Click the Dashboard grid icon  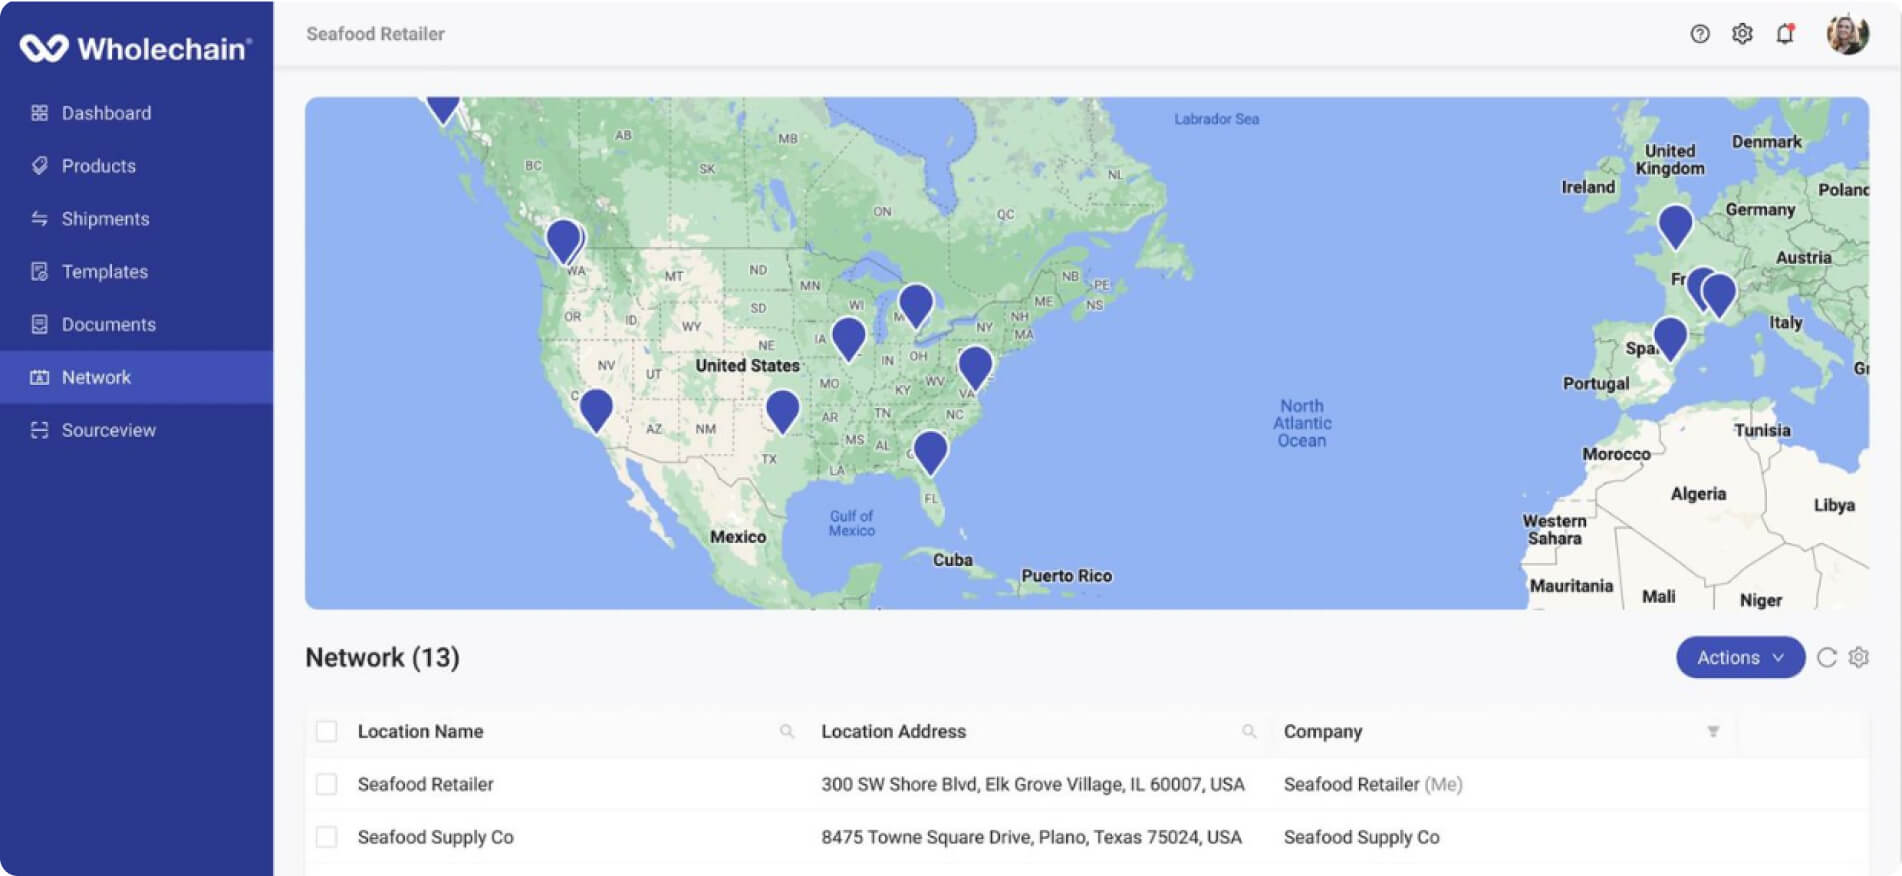pyautogui.click(x=39, y=113)
